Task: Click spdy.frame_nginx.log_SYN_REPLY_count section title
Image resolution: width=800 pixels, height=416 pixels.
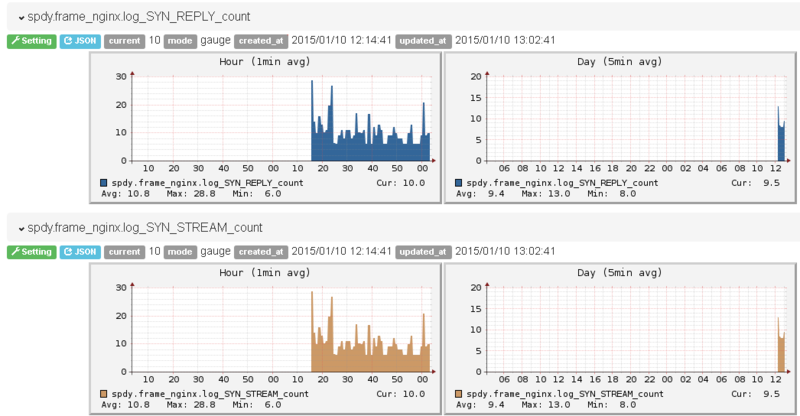Action: click(139, 17)
